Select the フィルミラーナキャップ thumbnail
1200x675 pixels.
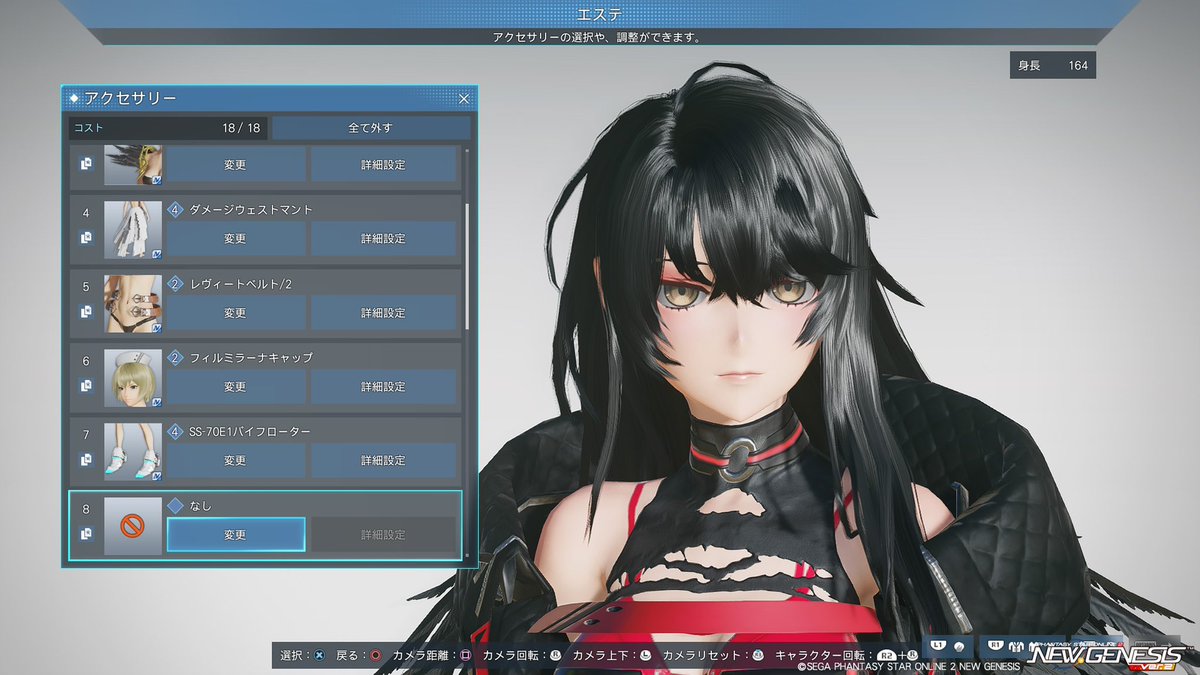click(132, 378)
